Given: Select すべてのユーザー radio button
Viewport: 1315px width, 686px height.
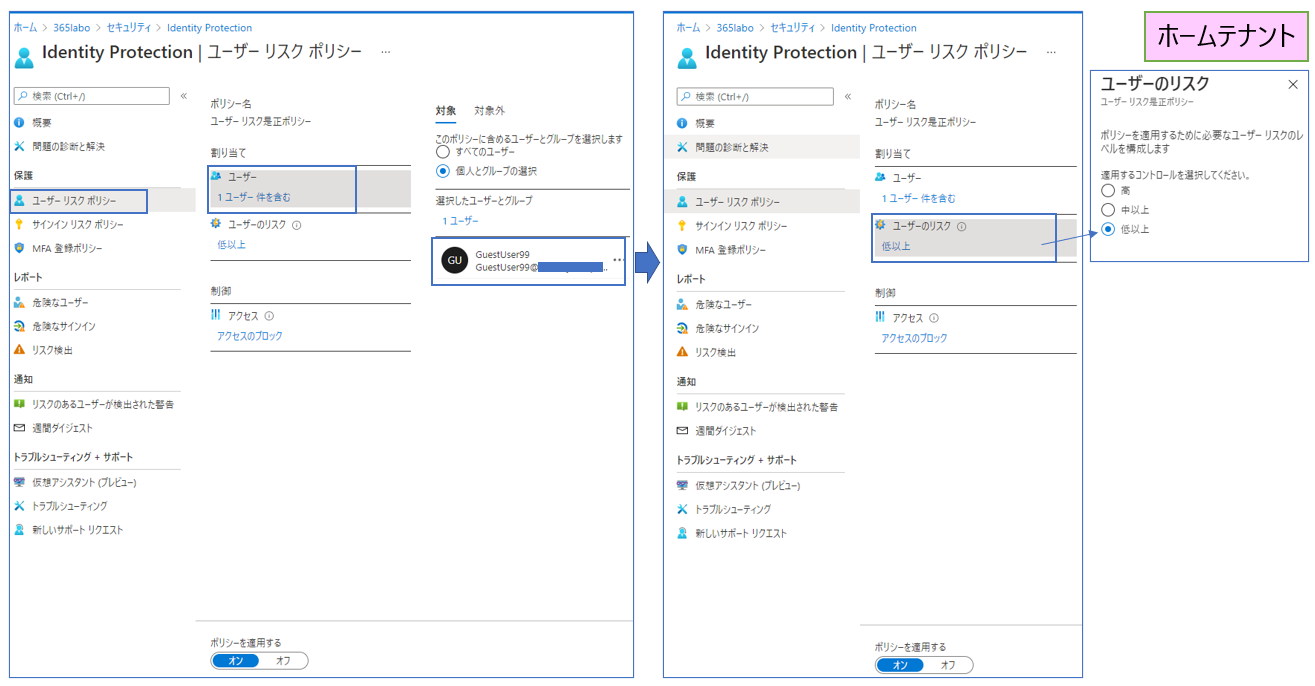Looking at the screenshot, I should [443, 152].
